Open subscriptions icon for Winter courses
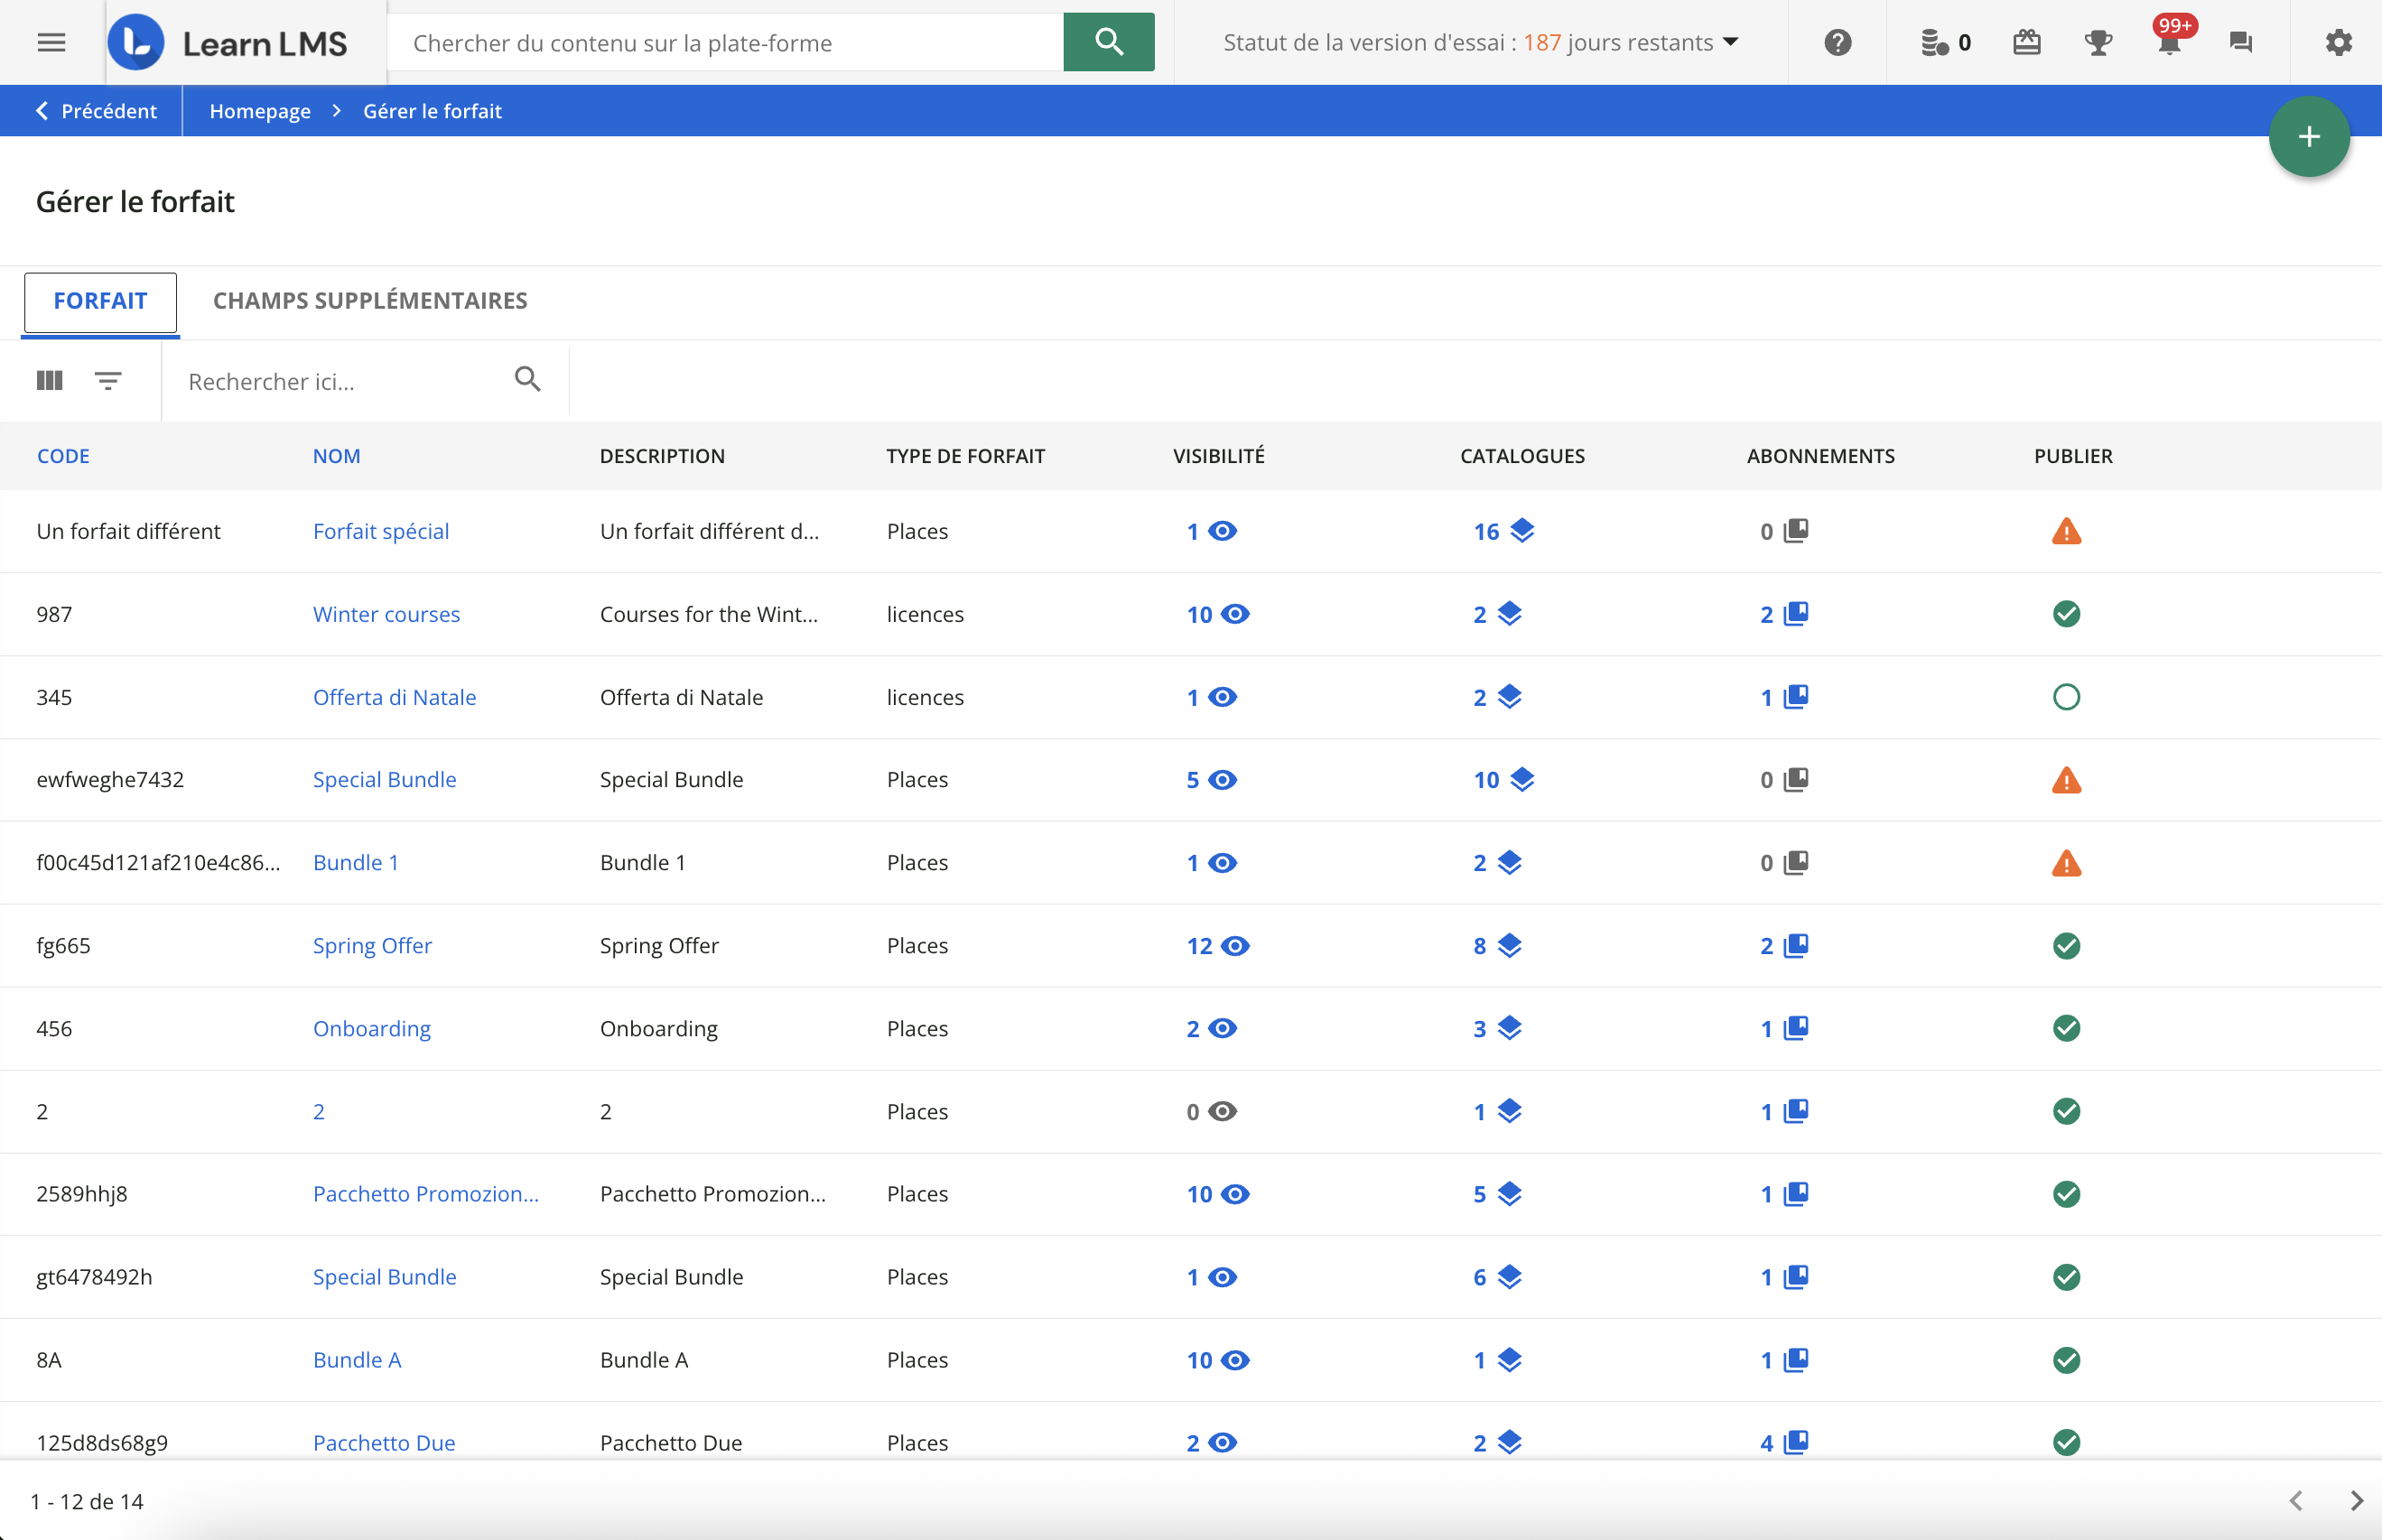 [1796, 613]
